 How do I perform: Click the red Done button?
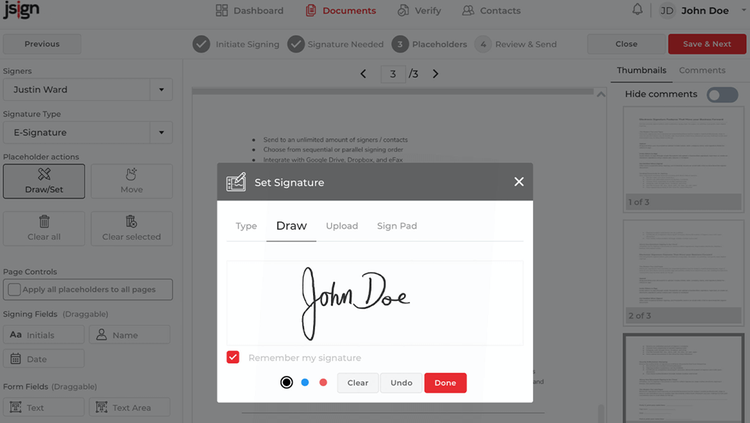445,383
